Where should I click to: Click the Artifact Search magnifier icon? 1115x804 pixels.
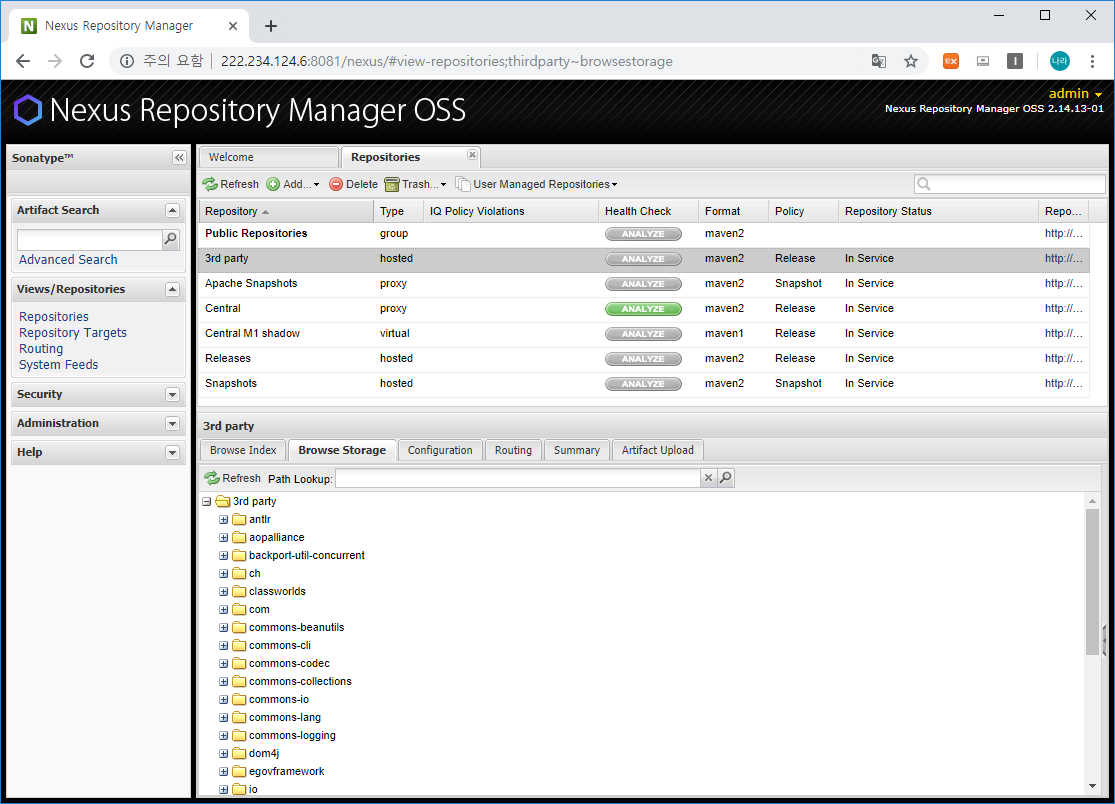point(171,240)
